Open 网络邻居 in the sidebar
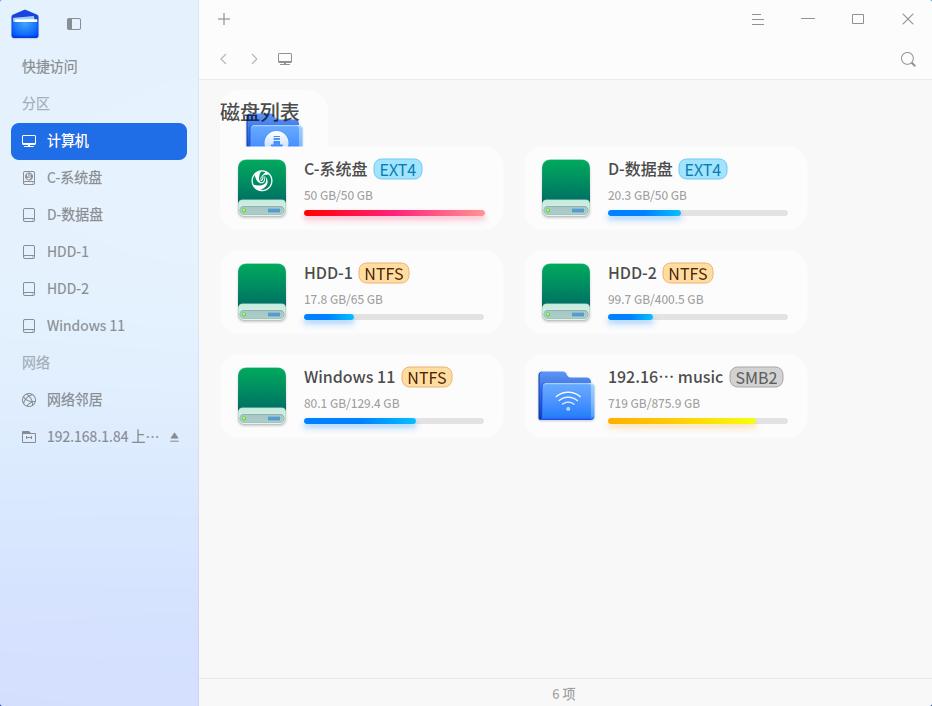Screen dimensions: 932x706 pos(99,400)
